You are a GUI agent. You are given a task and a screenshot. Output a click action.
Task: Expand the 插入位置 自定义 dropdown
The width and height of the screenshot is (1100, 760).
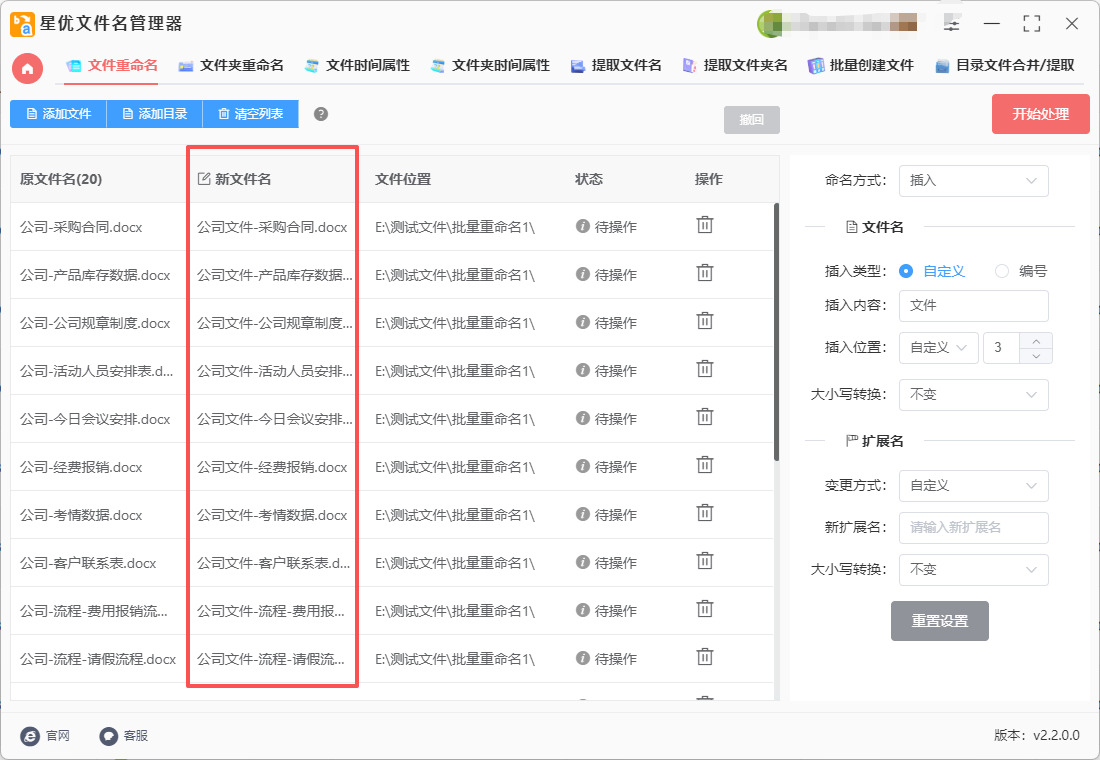coord(938,348)
